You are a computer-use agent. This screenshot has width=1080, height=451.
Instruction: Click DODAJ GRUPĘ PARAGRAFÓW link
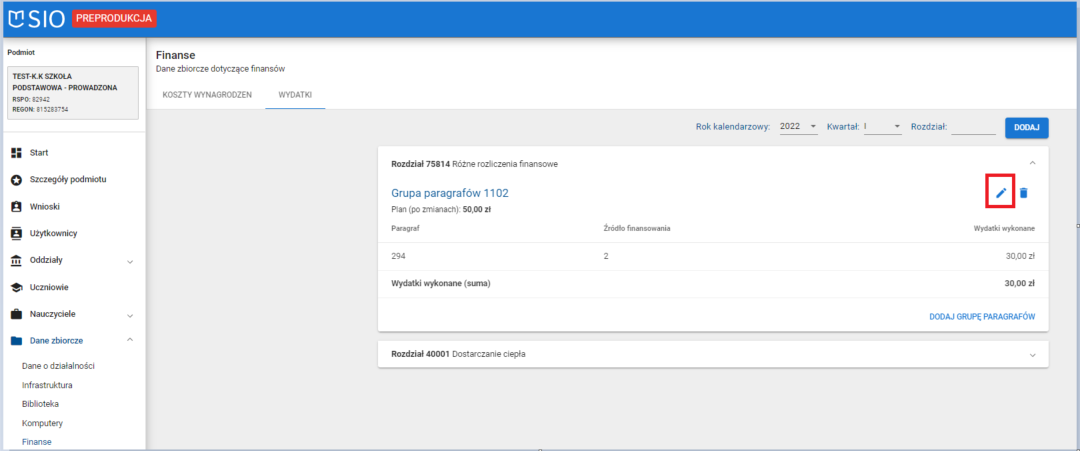coord(981,316)
